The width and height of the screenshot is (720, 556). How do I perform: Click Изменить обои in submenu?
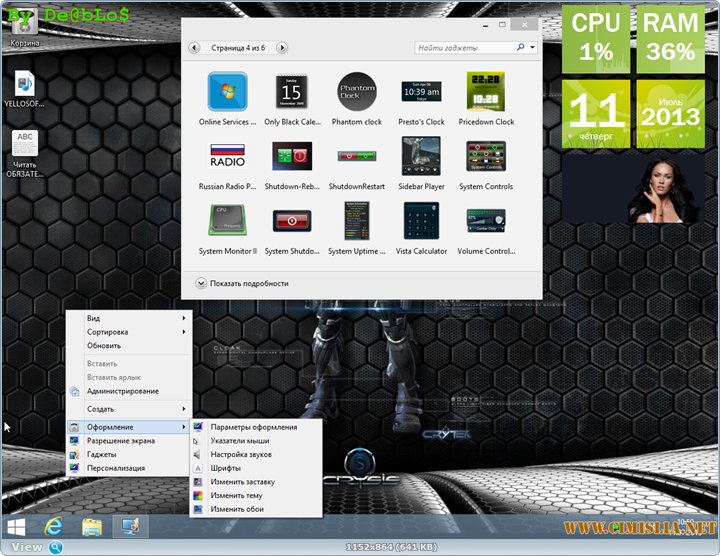click(x=238, y=510)
